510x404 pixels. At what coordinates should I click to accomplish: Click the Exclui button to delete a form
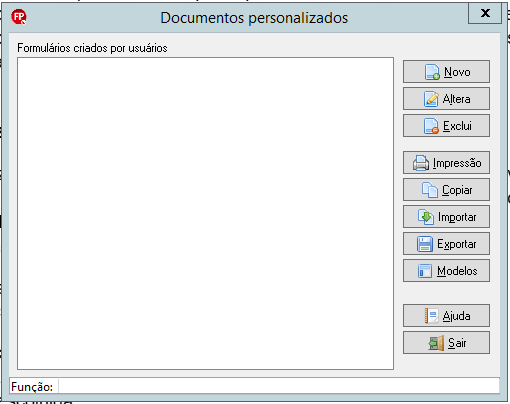(446, 126)
